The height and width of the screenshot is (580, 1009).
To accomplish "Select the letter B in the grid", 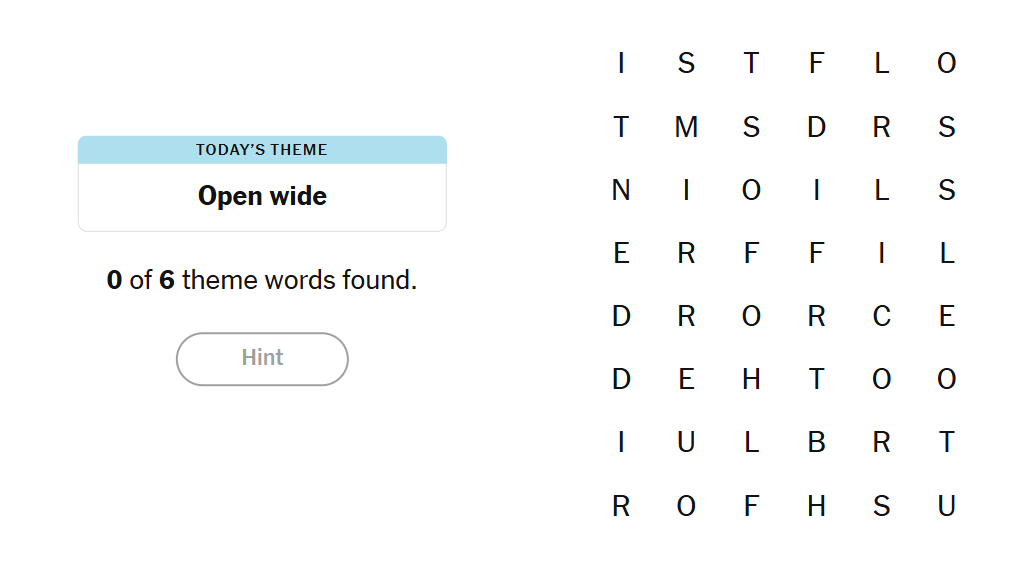I will click(x=816, y=442).
